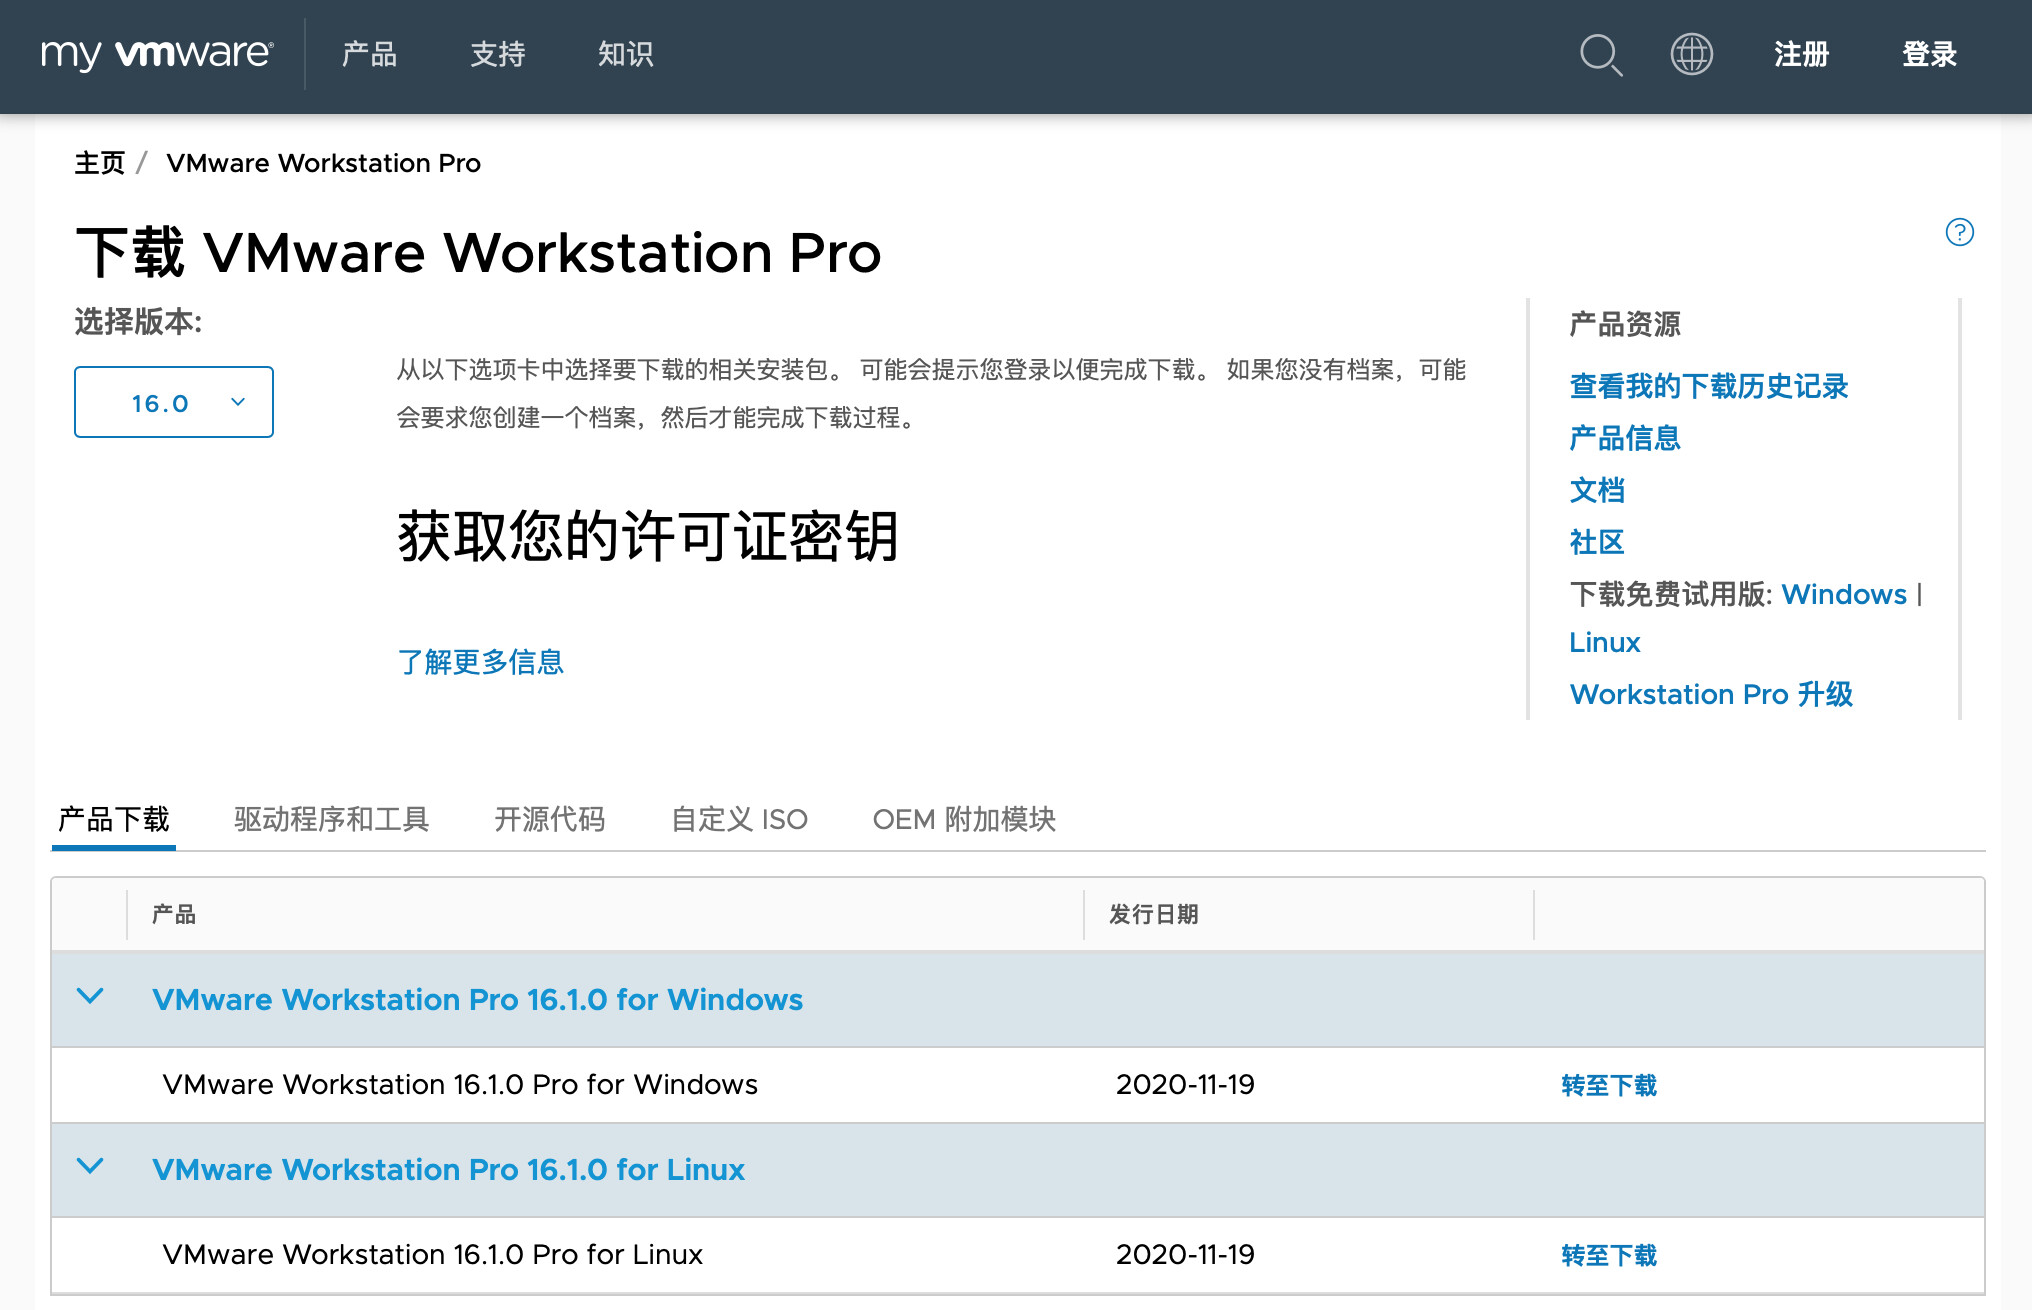This screenshot has width=2032, height=1310.
Task: Open the globe language selector
Action: pos(1691,54)
